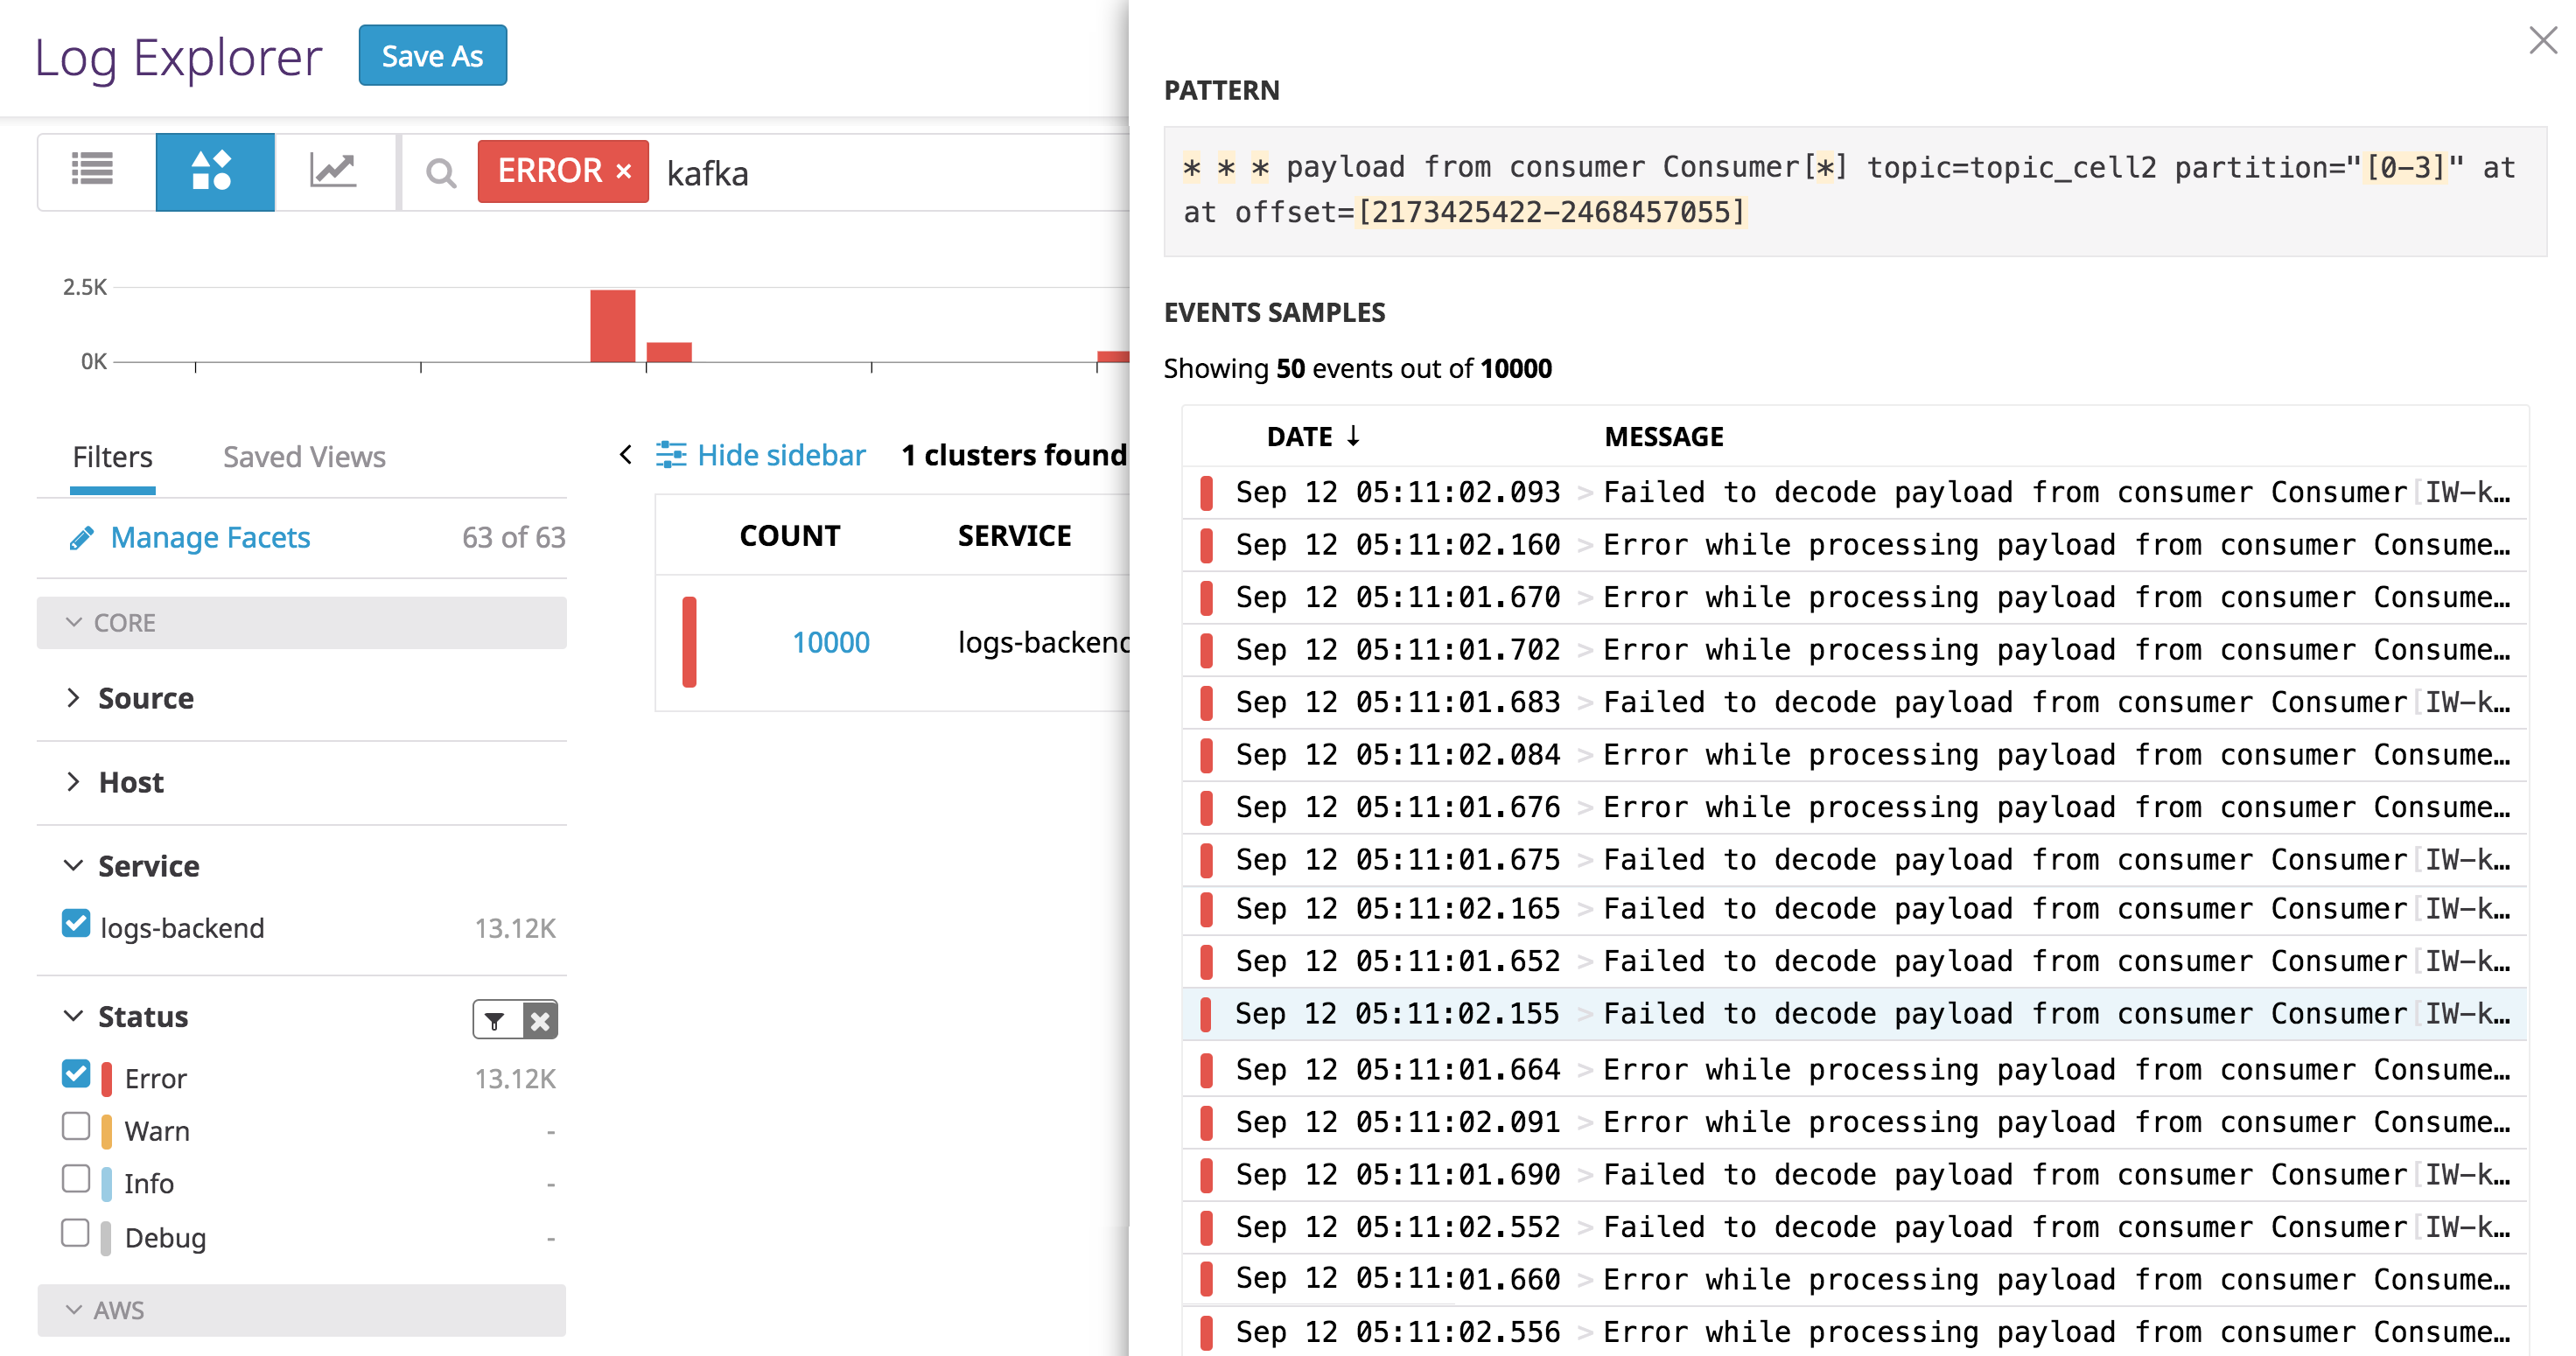Open the analytics graph view
The height and width of the screenshot is (1356, 2576).
[x=334, y=170]
